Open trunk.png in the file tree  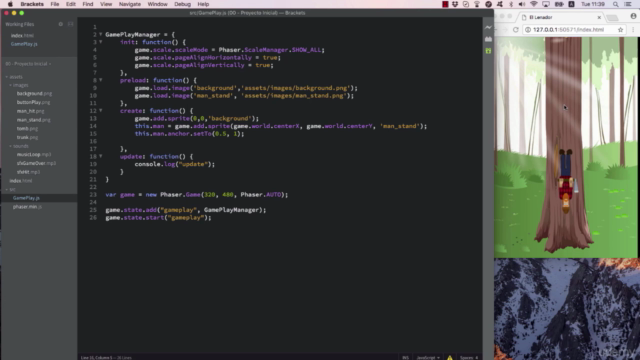(28, 138)
